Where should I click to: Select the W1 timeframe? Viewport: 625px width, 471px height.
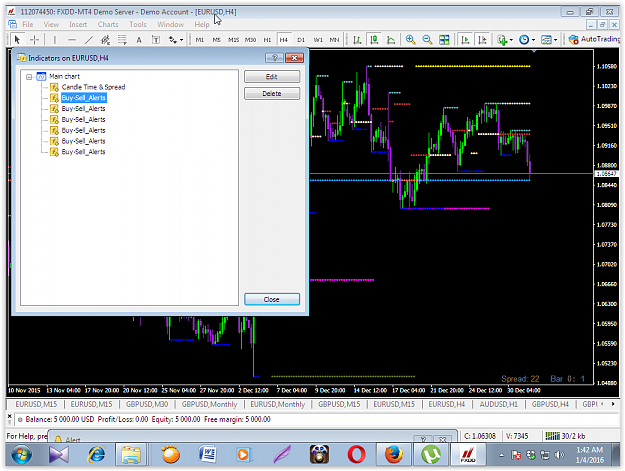(318, 40)
